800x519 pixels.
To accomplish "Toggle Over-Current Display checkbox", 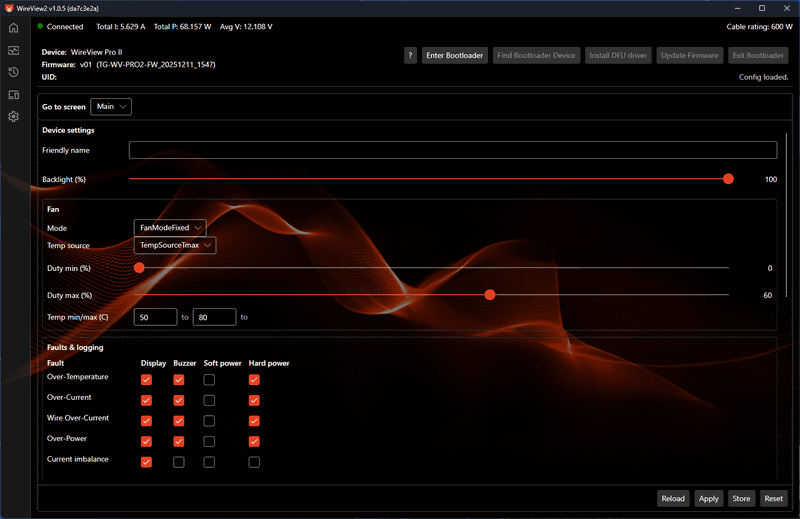I will pos(146,400).
